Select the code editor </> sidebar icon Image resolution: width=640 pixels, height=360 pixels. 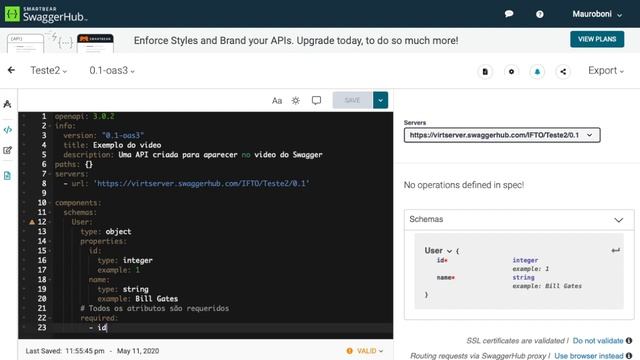[7, 130]
